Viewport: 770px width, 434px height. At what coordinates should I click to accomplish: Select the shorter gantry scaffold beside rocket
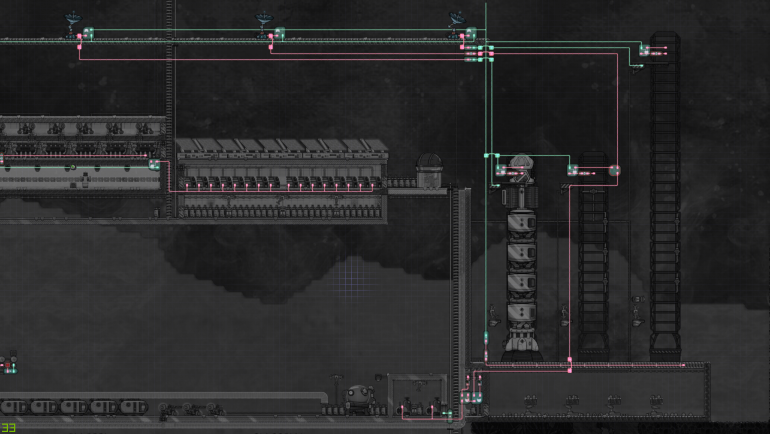[593, 256]
